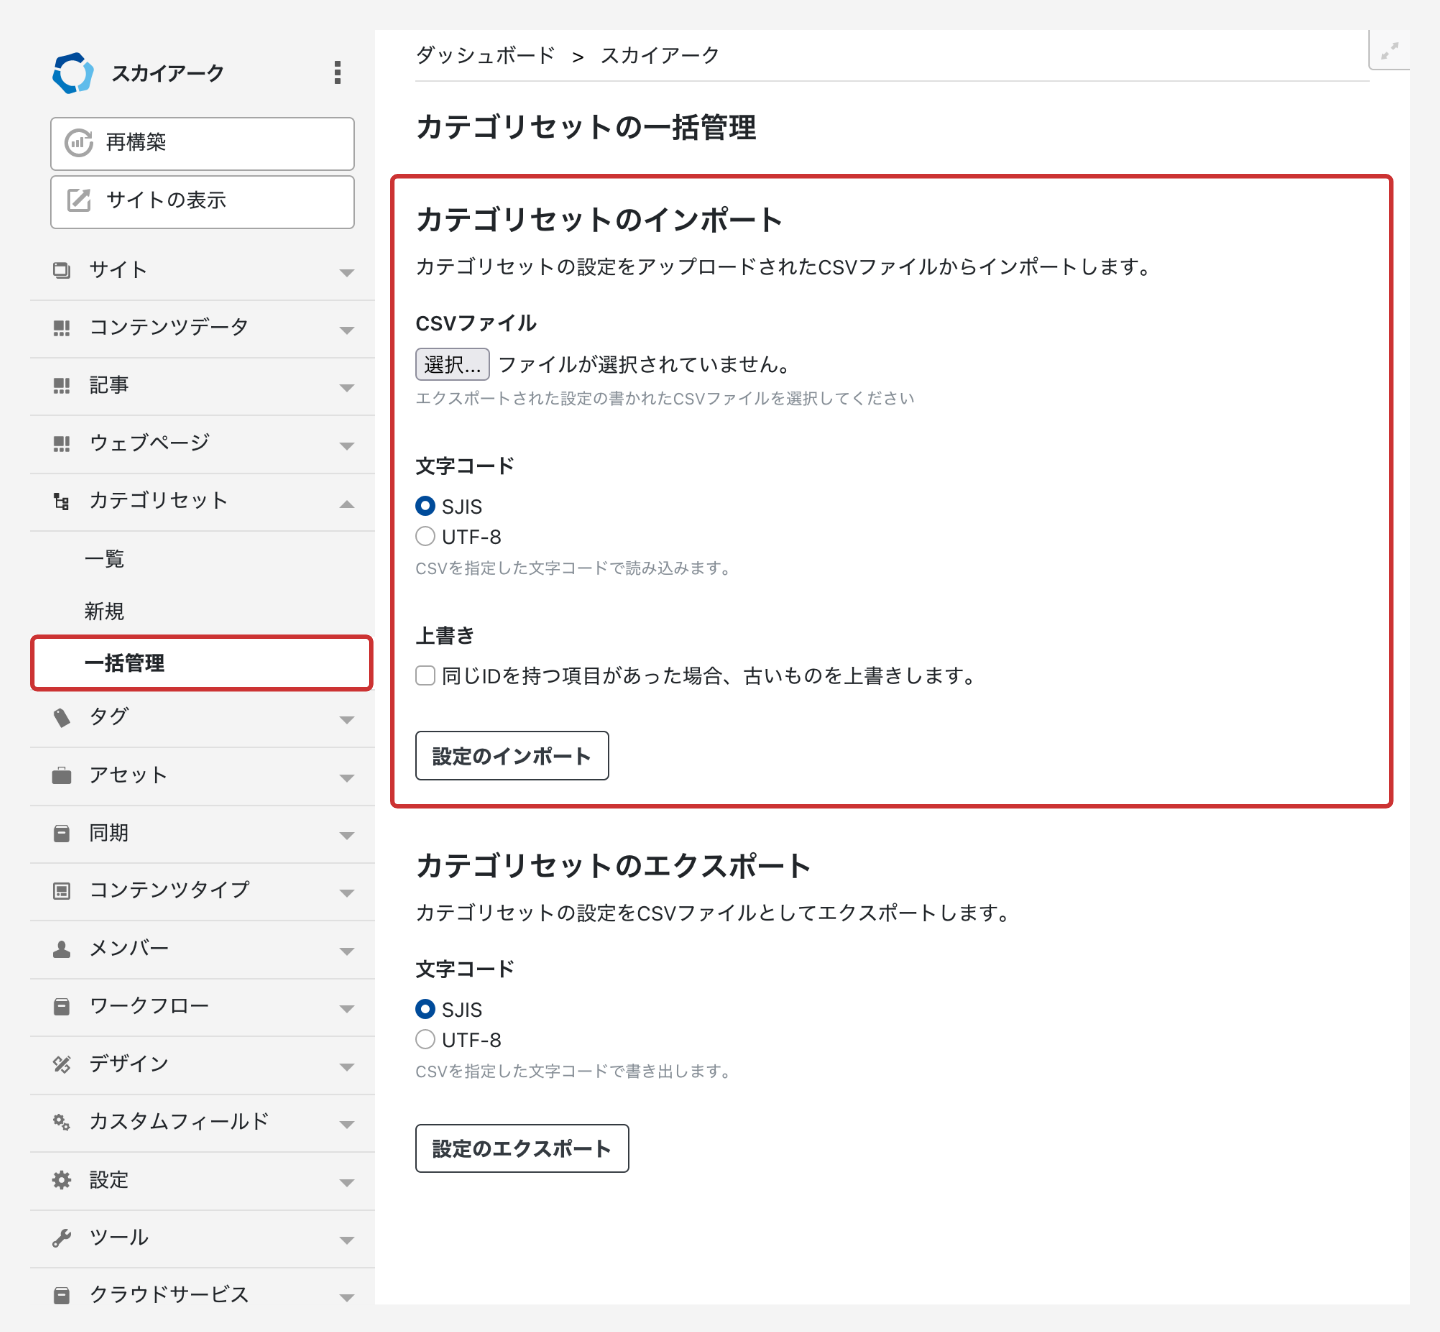The width and height of the screenshot is (1440, 1332).
Task: Click the 設定のインポート button
Action: pos(512,756)
